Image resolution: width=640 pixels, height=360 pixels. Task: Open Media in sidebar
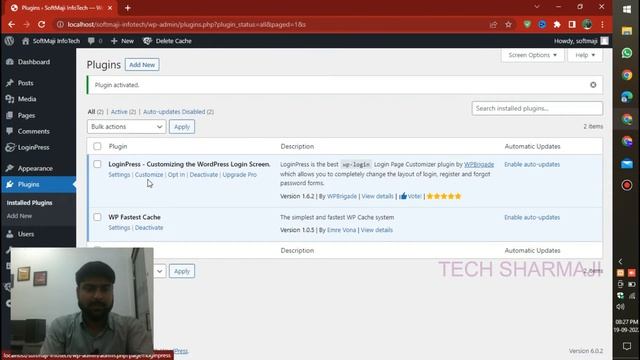[27, 99]
